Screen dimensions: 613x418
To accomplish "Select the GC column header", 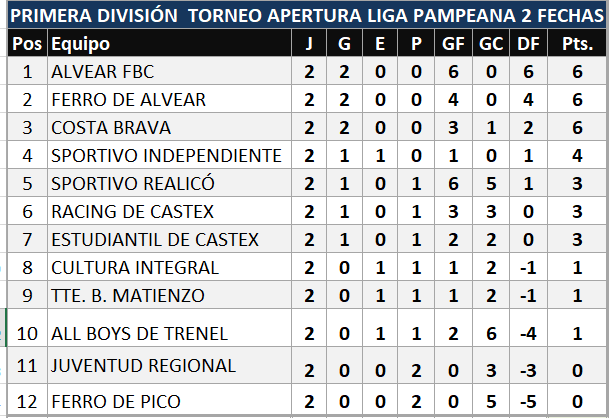I will [x=491, y=45].
